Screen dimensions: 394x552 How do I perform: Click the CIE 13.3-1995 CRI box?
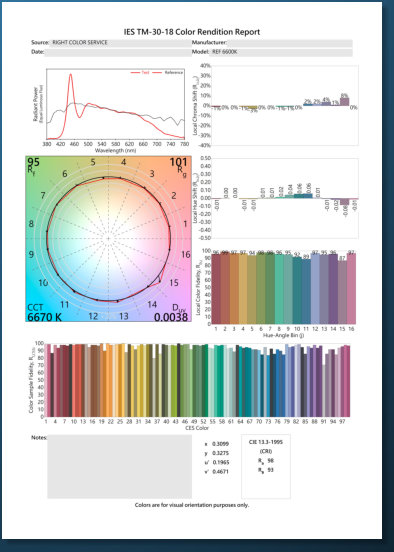coord(266,466)
